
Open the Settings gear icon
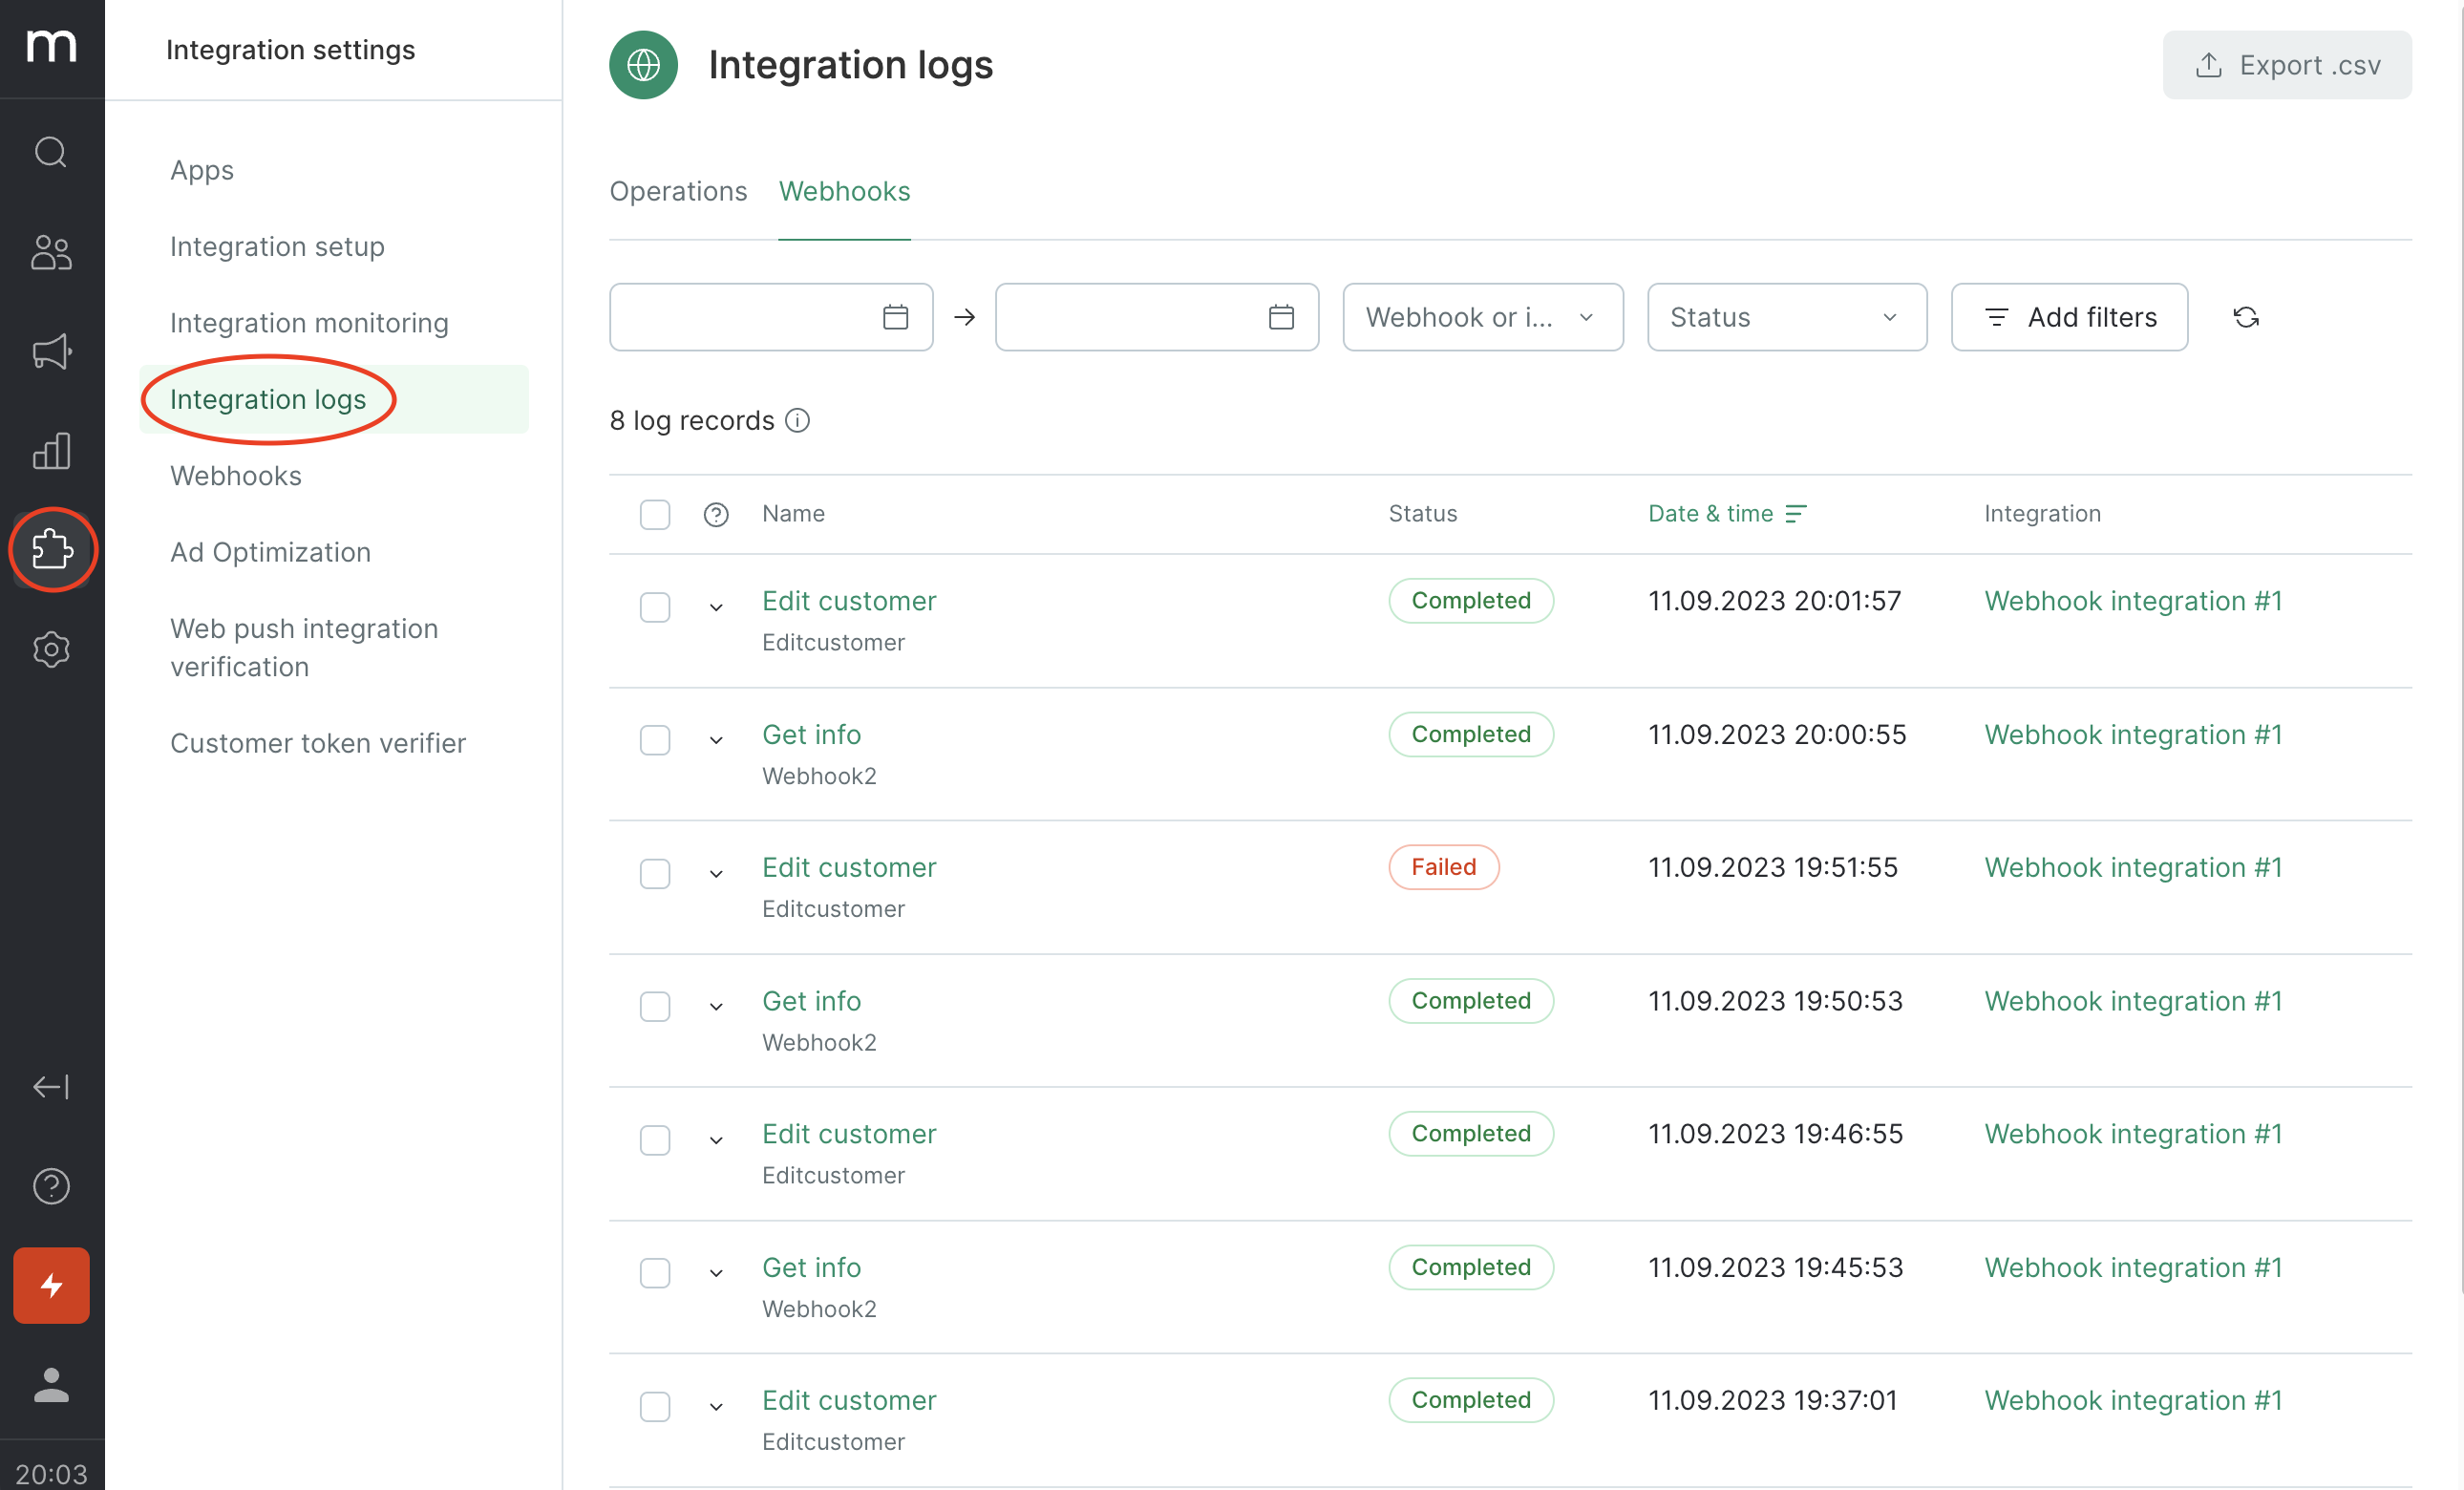51,650
